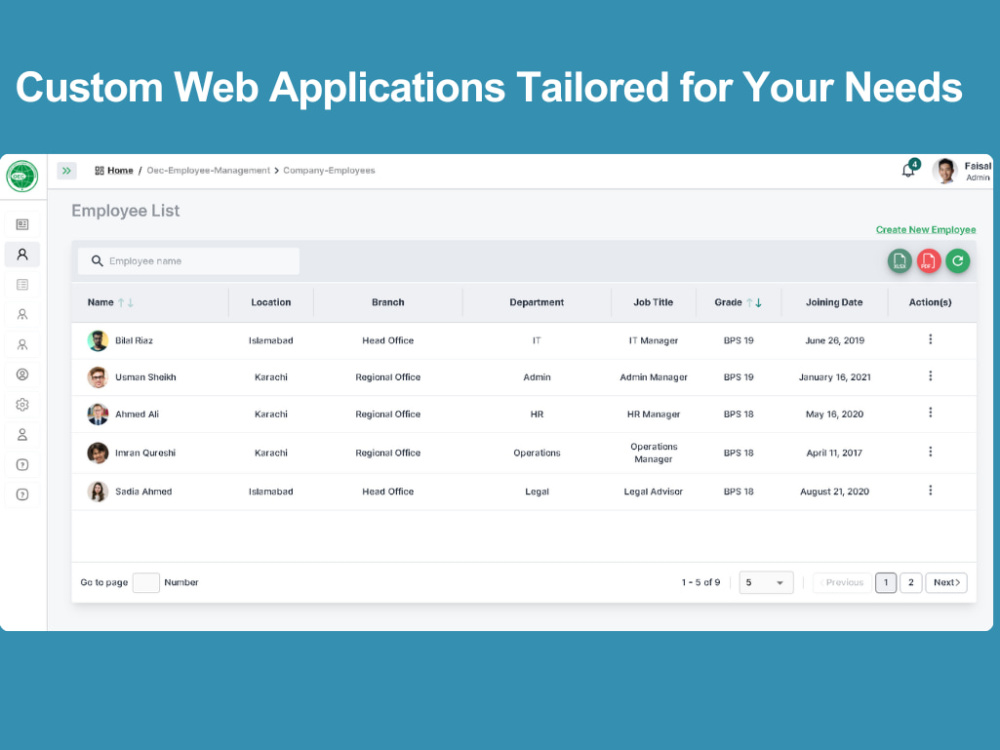Open the dashboard icon in sidebar

pyautogui.click(x=22, y=224)
